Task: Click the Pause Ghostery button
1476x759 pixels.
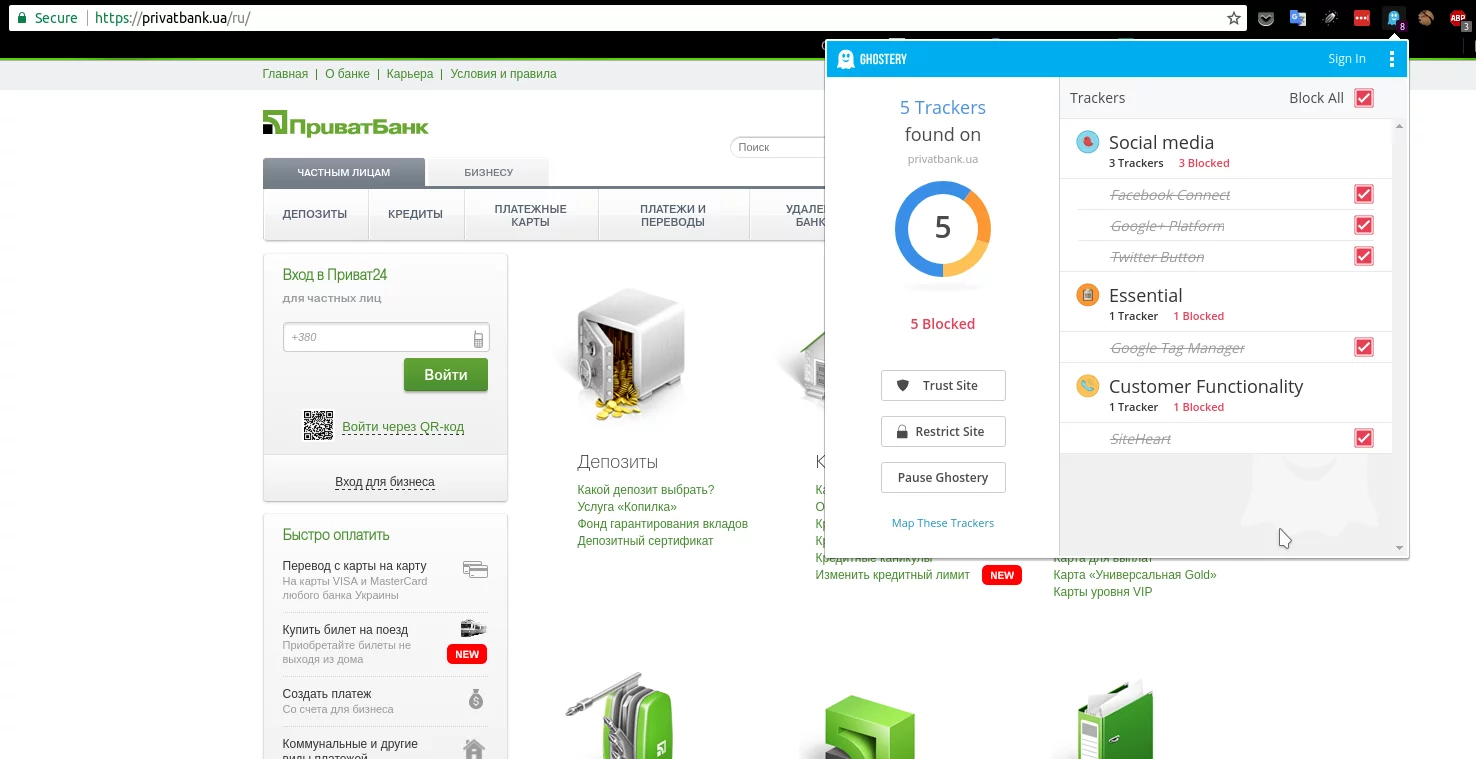Action: click(x=943, y=478)
